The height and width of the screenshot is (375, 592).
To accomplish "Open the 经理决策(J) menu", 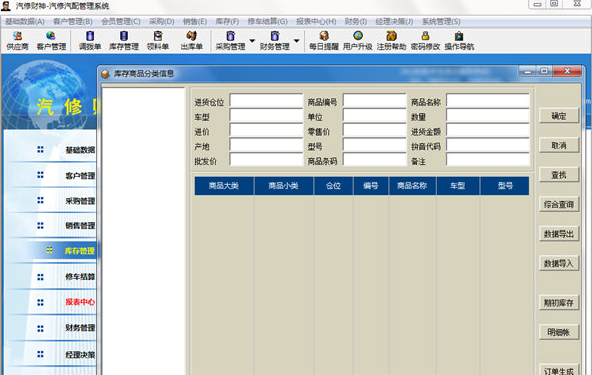I will pyautogui.click(x=394, y=22).
